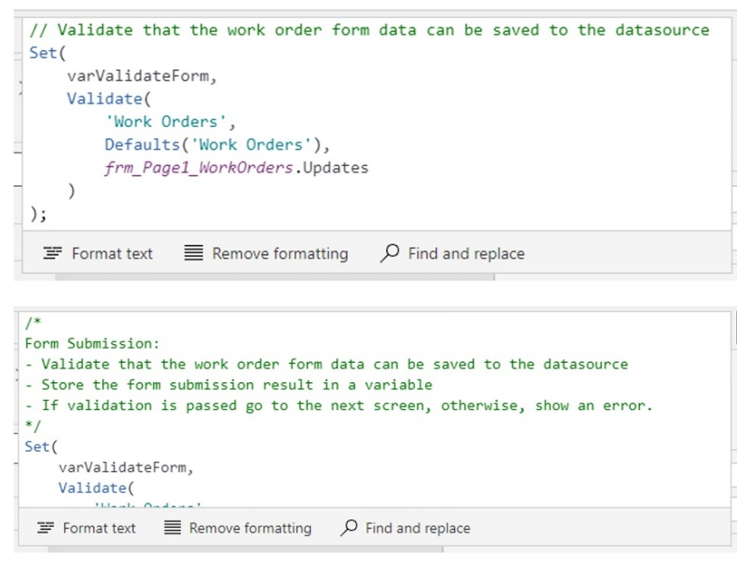The width and height of the screenshot is (744, 562).
Task: Click the 'If validation is passed' comment line
Action: 340,406
